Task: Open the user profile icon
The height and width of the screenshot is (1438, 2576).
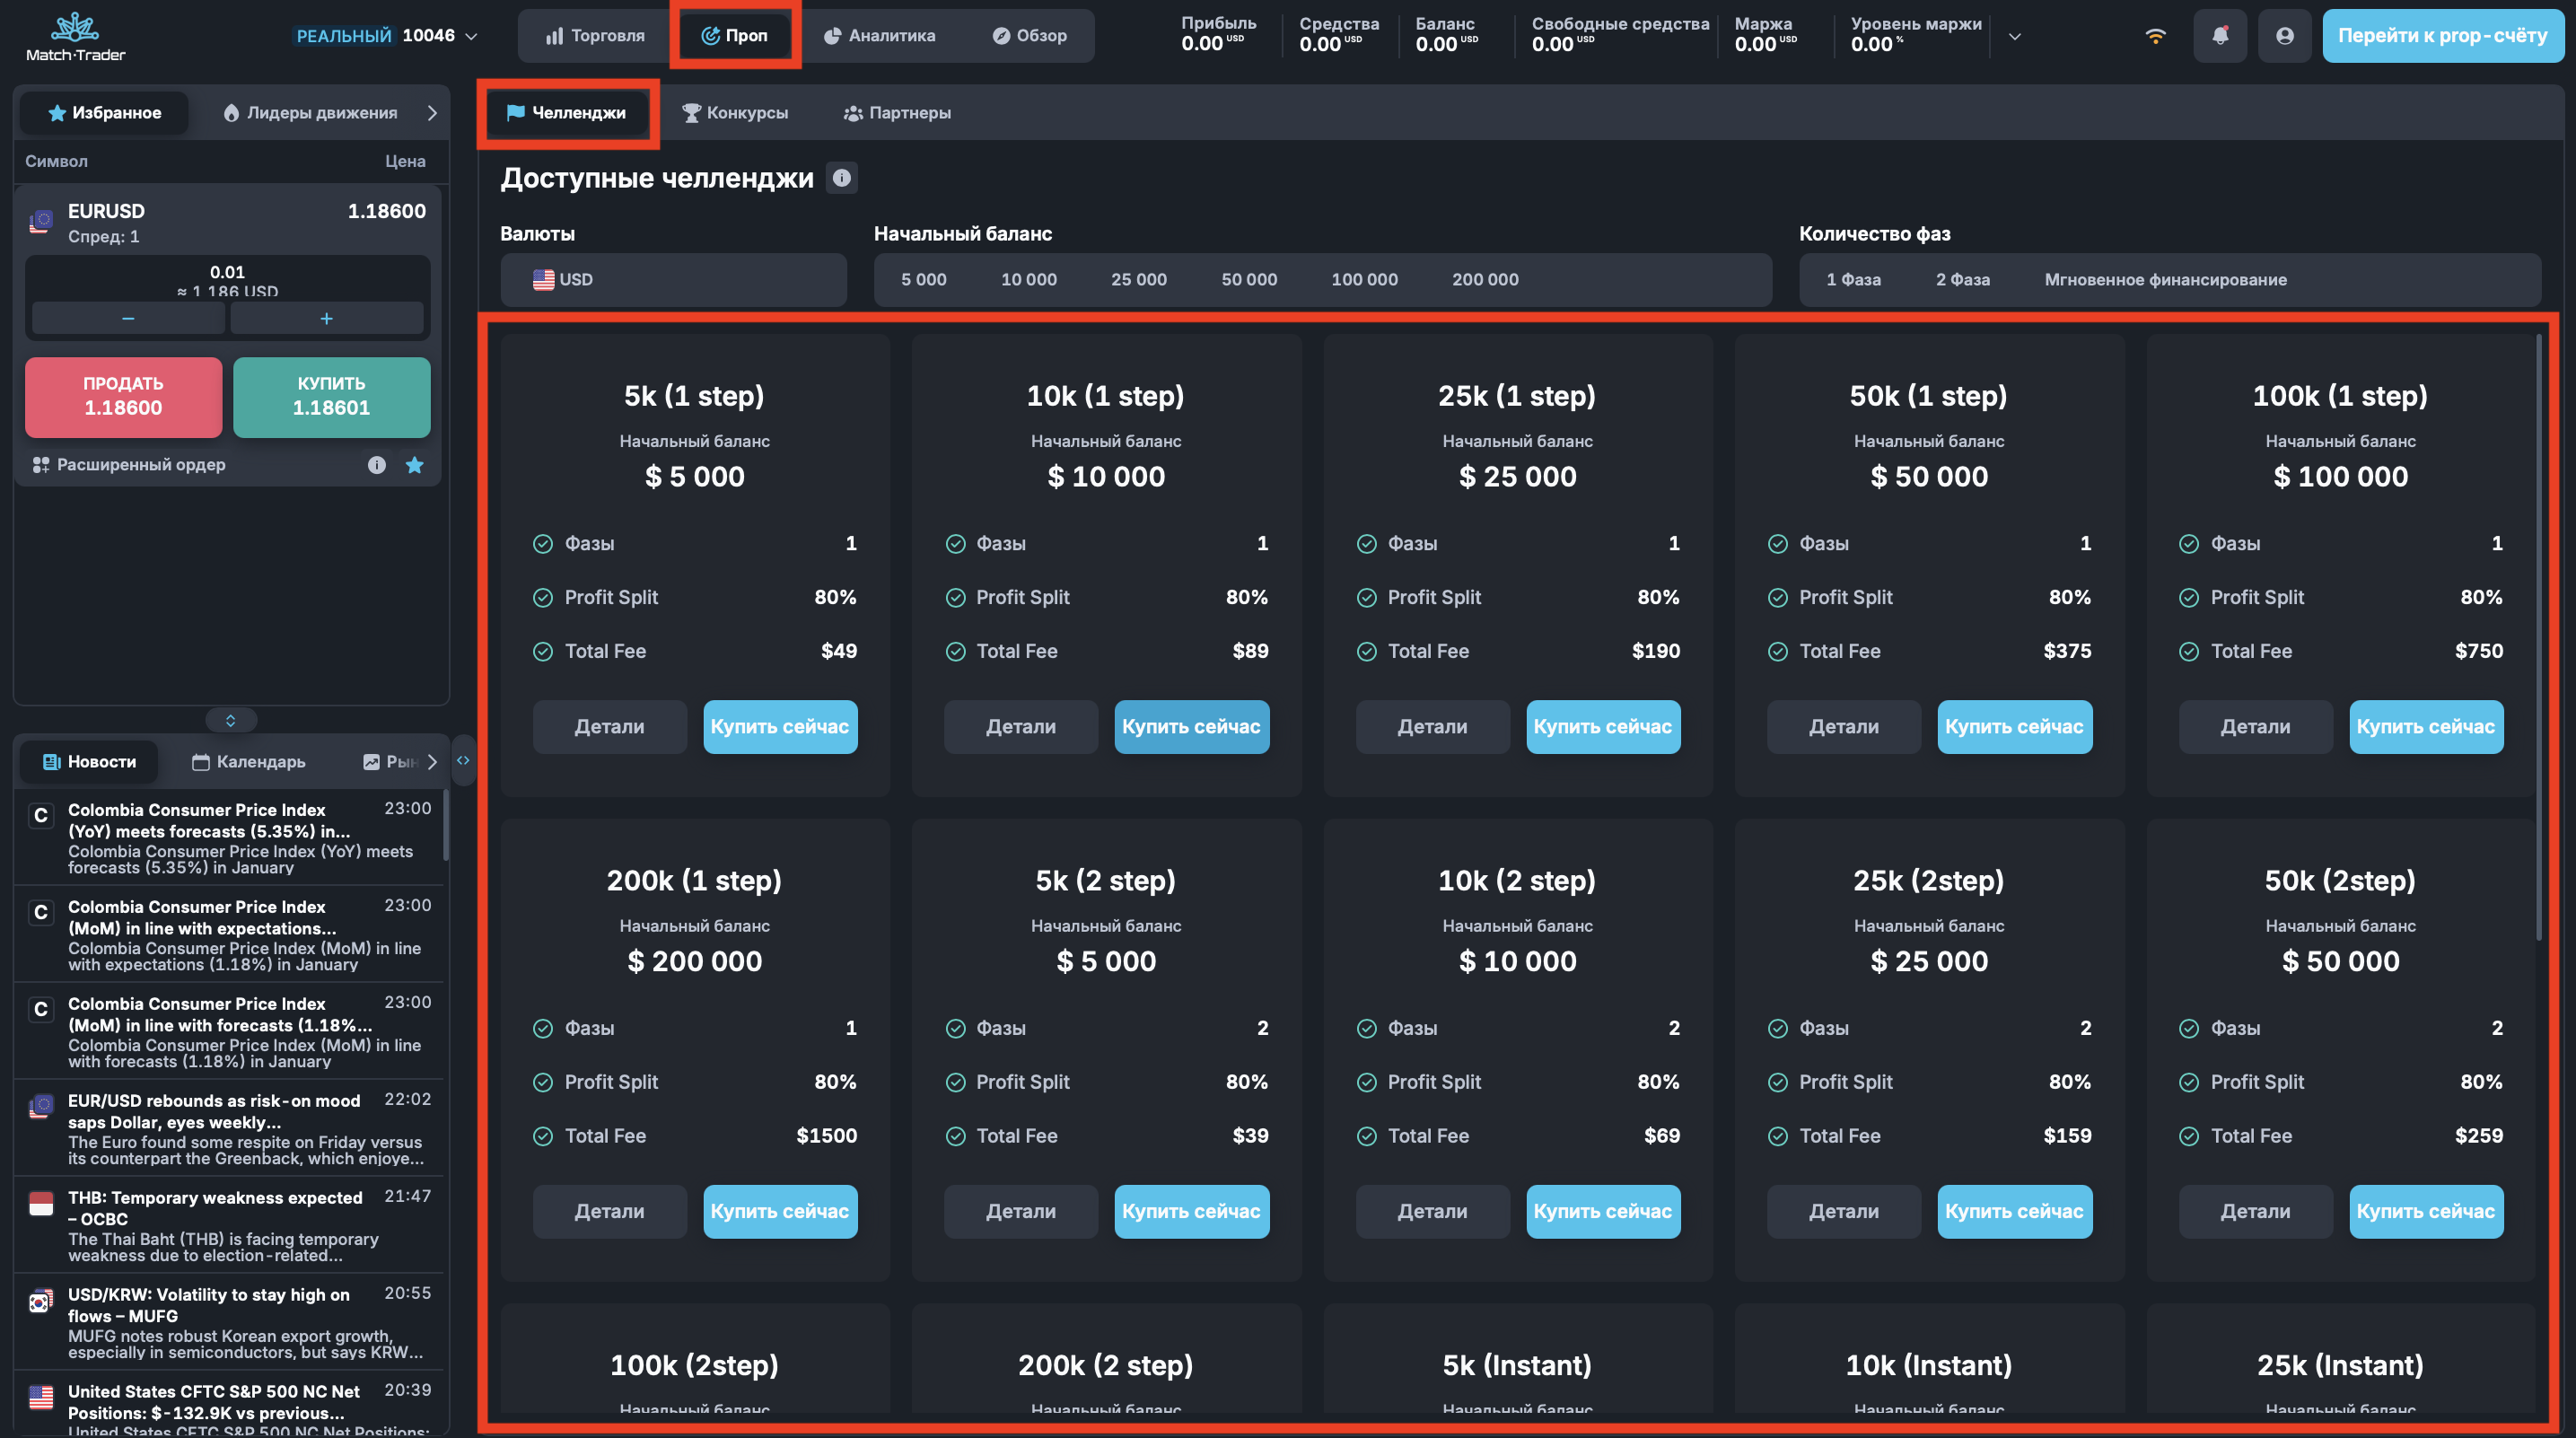Action: point(2284,36)
